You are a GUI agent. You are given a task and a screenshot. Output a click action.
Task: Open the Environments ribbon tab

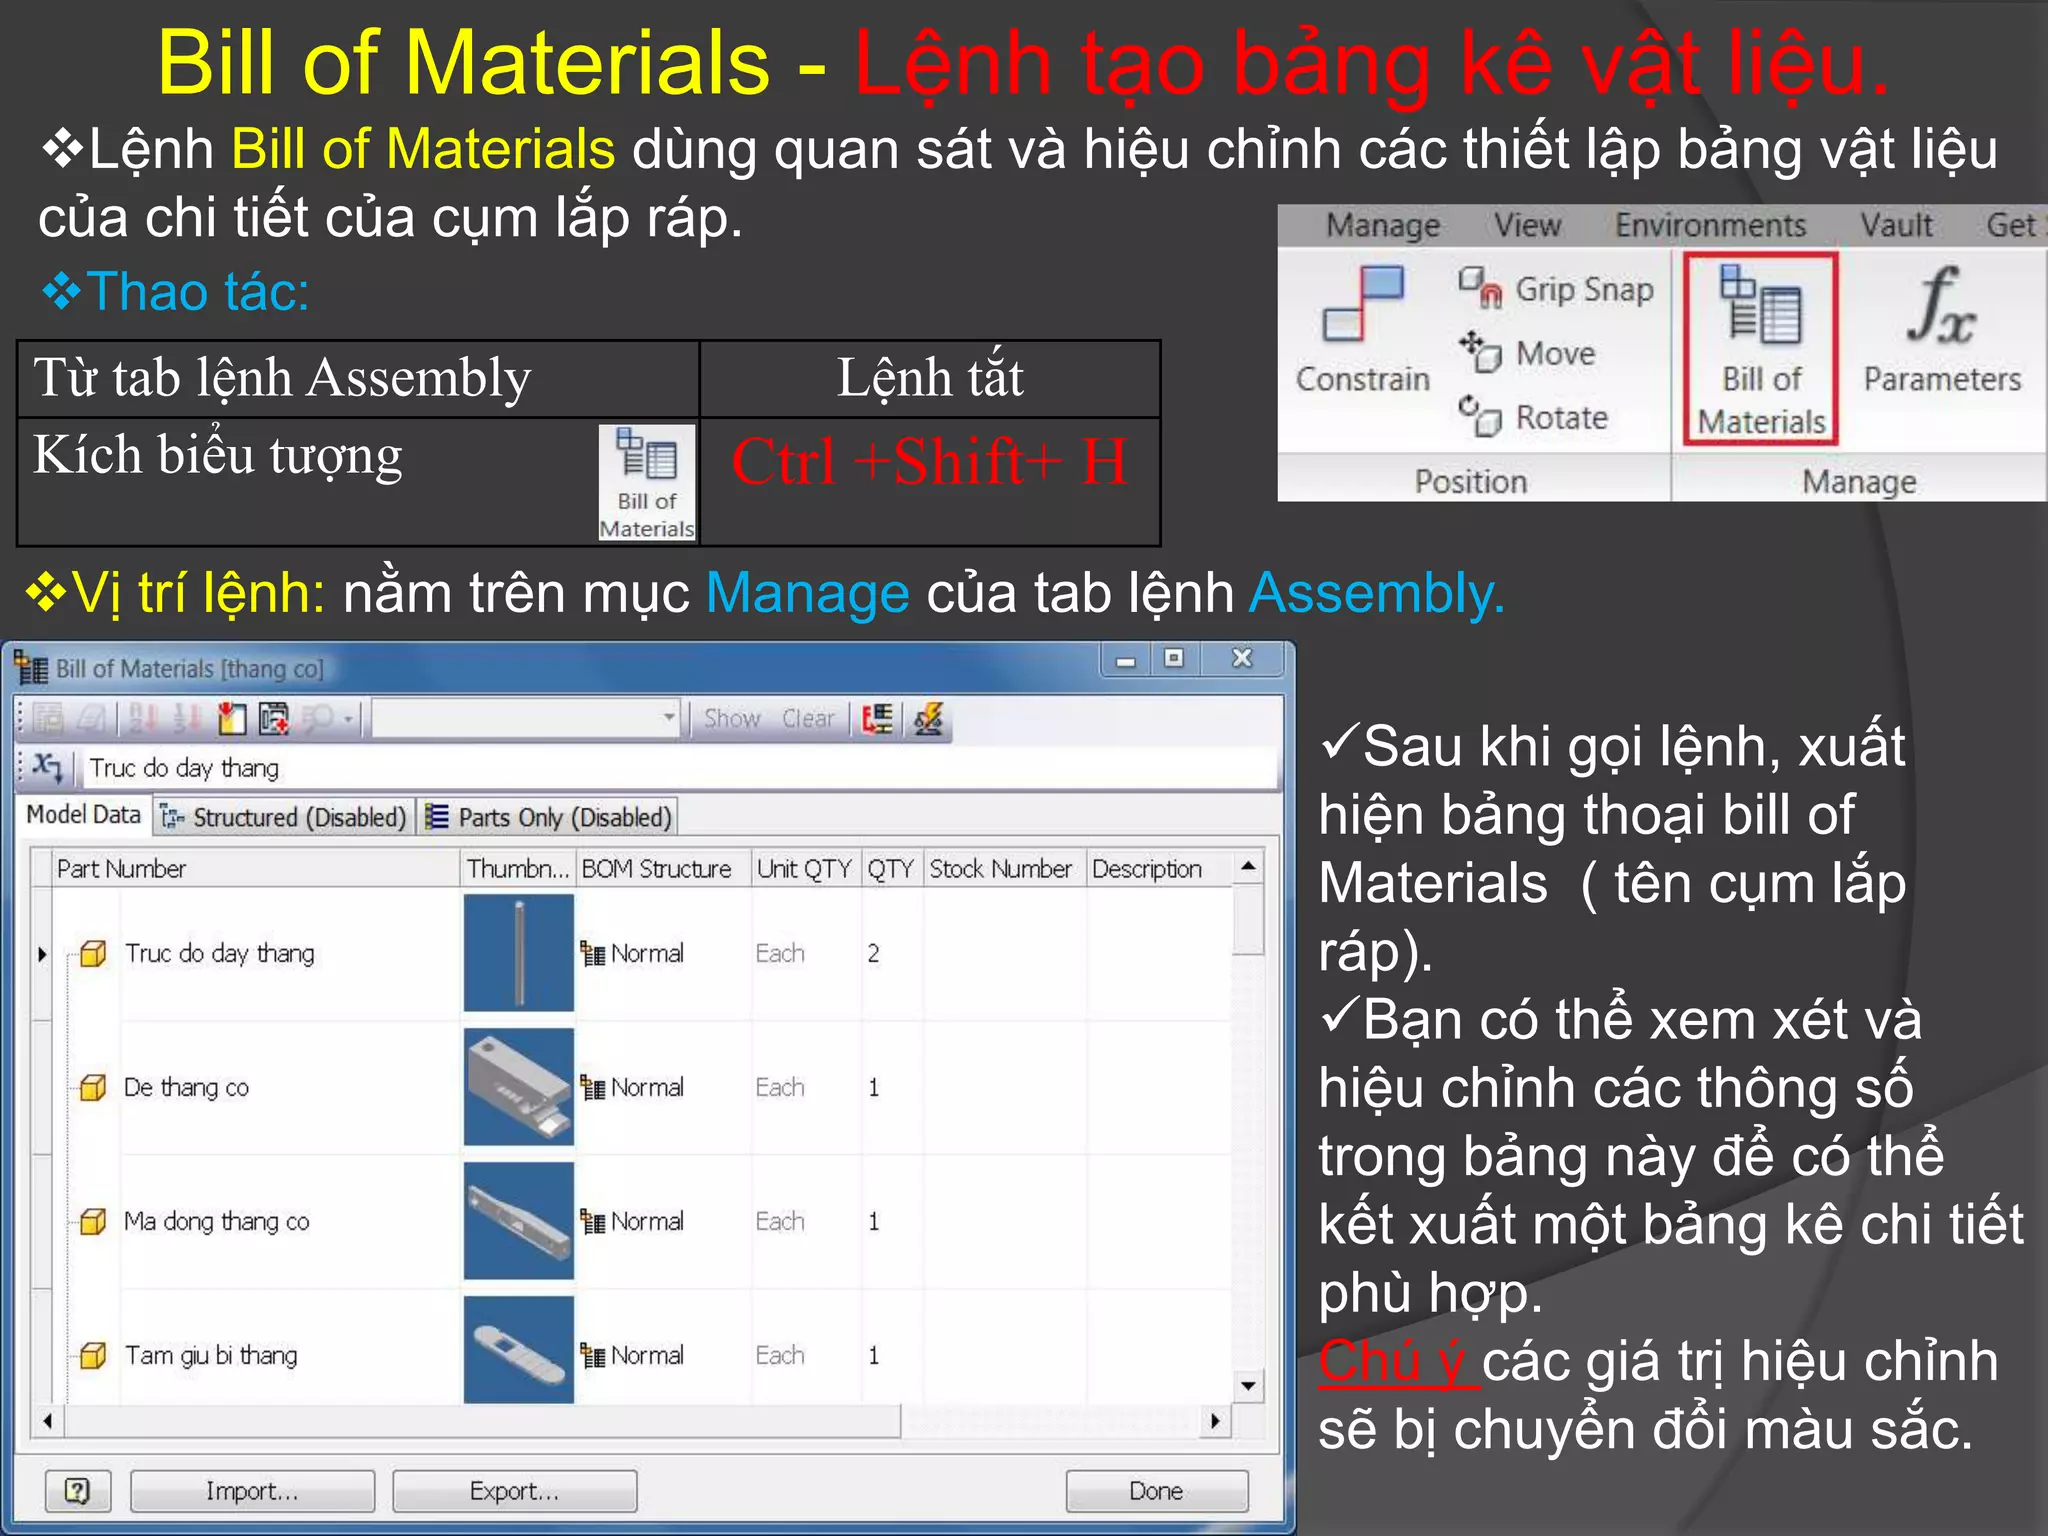pos(1711,226)
